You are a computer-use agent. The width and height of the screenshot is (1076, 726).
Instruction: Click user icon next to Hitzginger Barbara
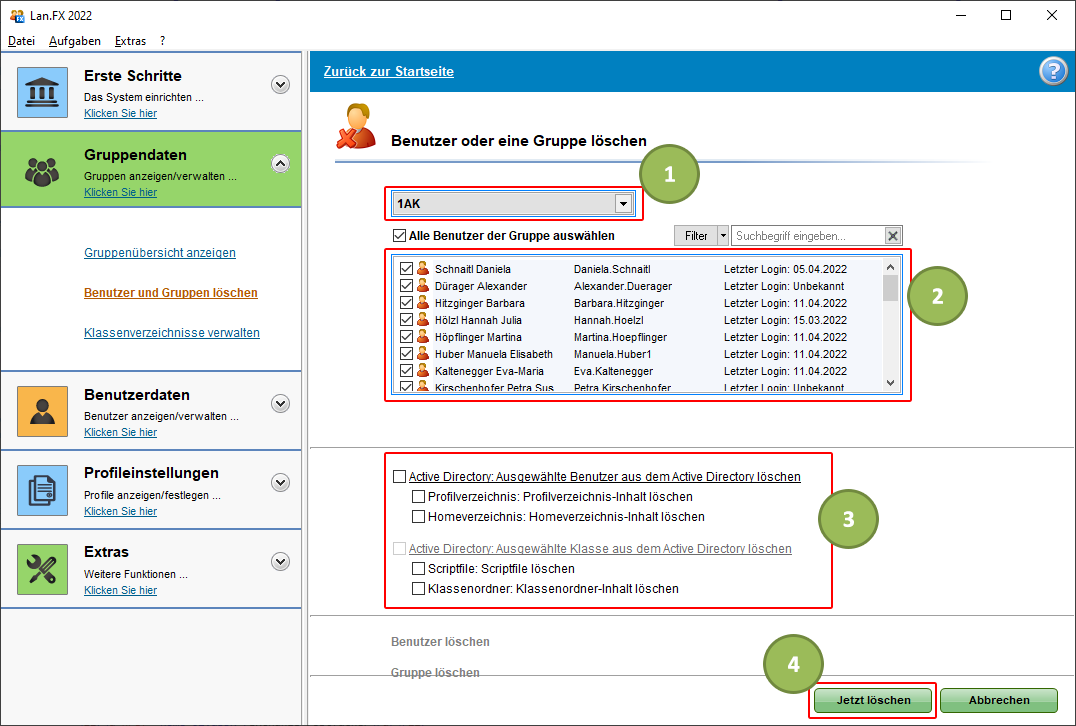(x=423, y=303)
